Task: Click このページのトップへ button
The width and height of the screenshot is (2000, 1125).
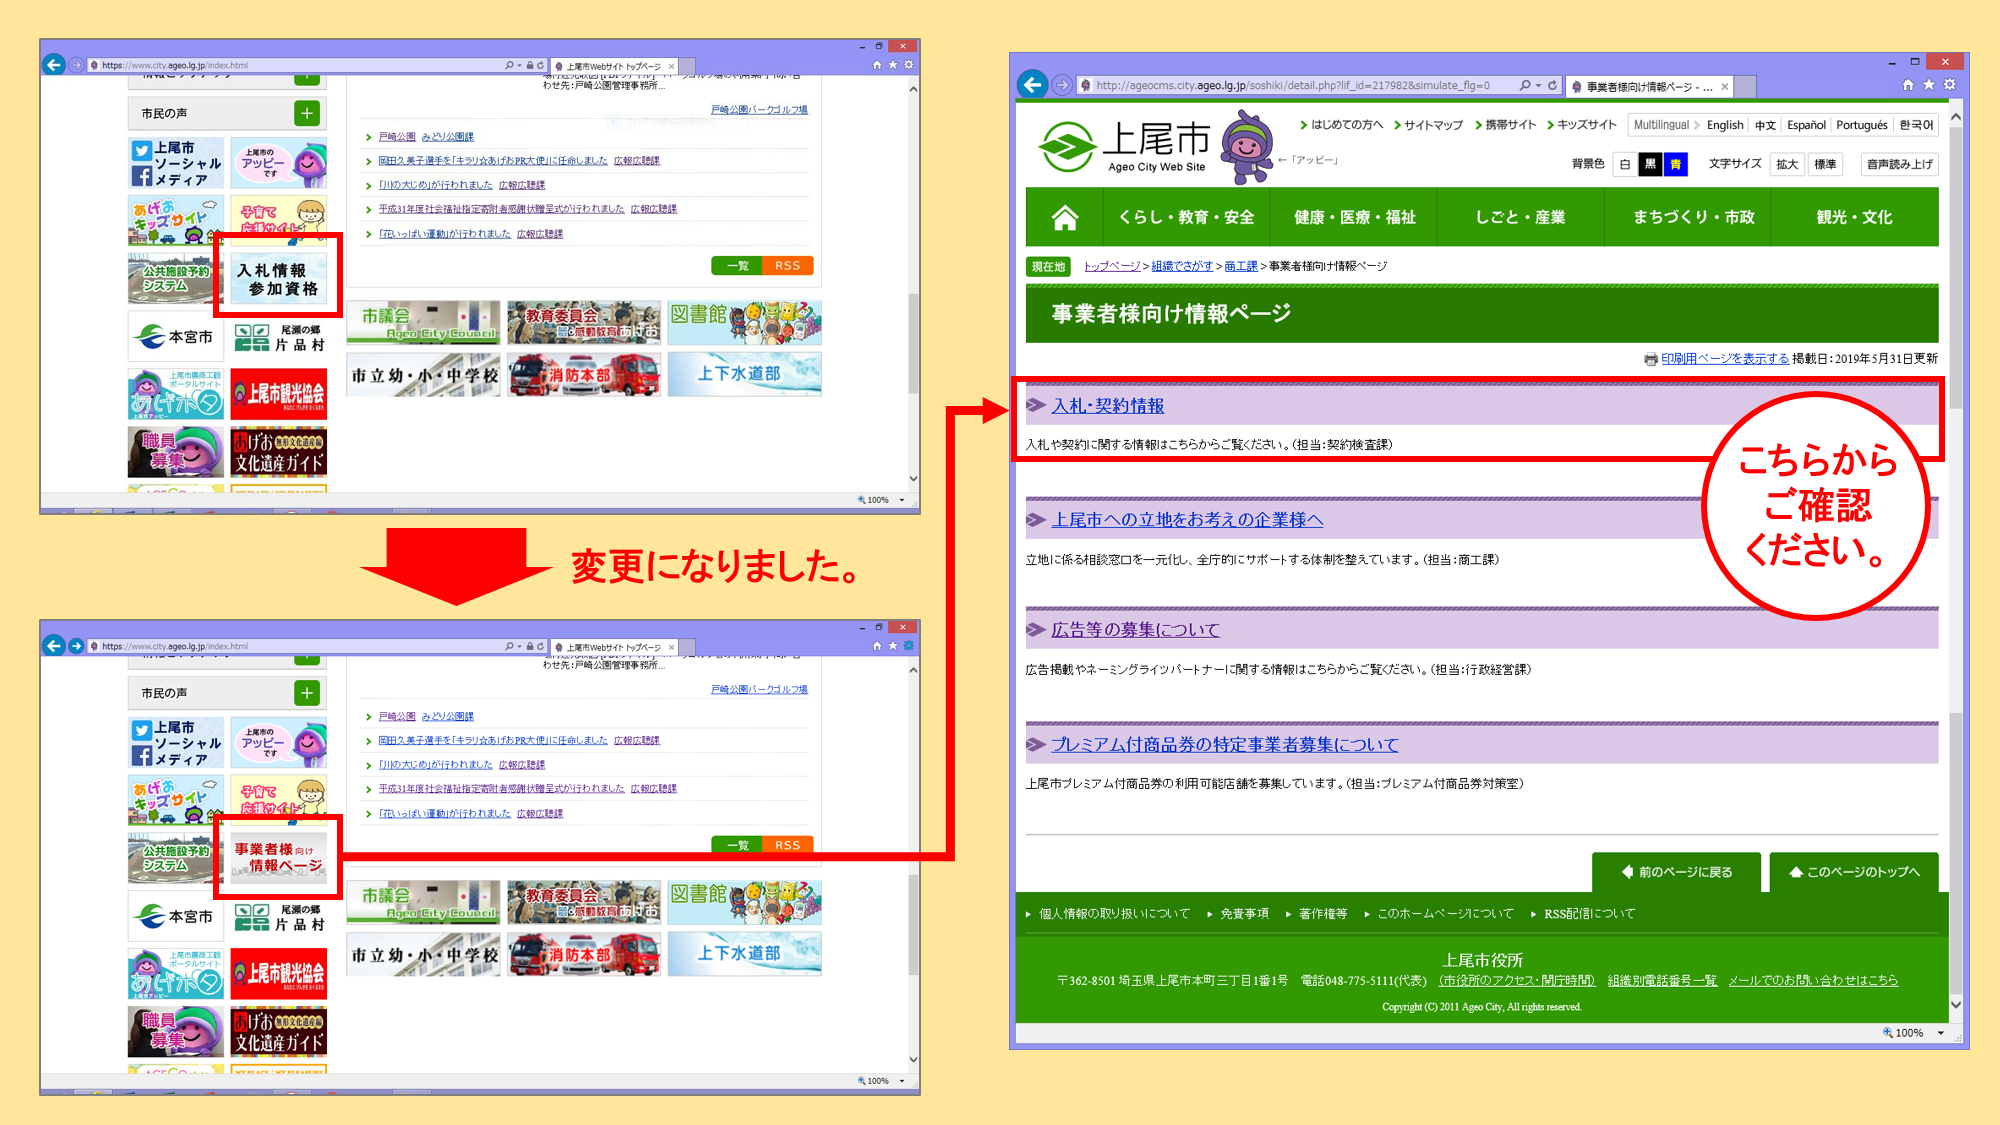Action: coord(1854,872)
